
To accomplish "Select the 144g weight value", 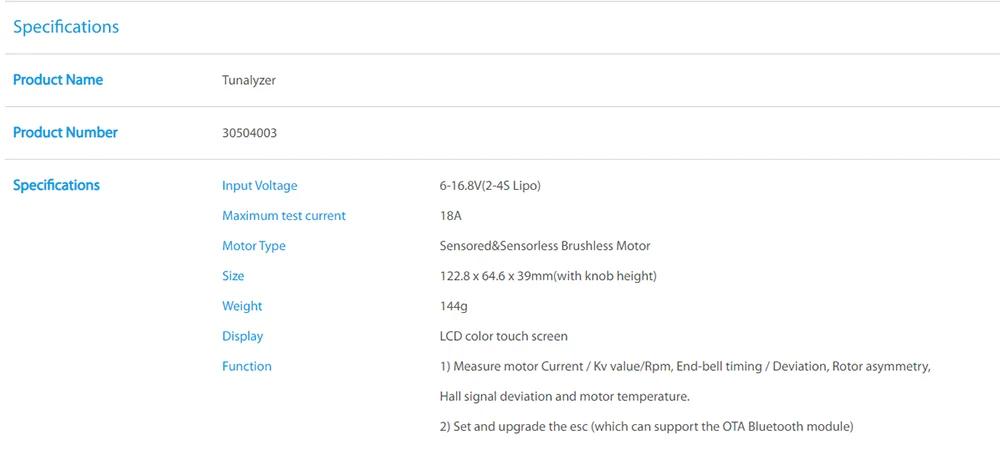I will tap(453, 306).
